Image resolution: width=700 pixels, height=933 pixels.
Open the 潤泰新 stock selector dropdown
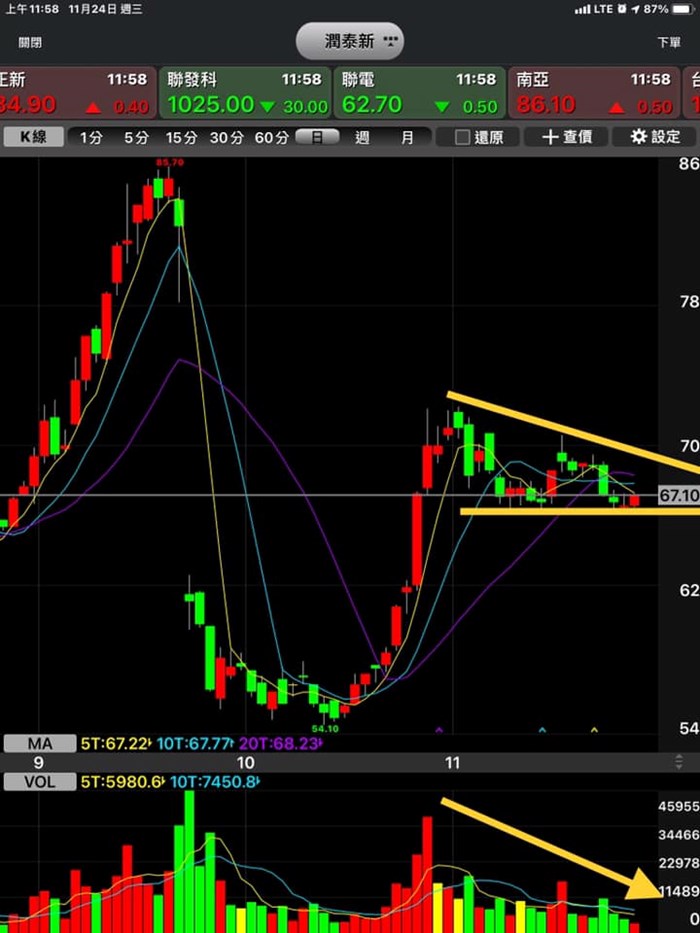click(350, 41)
